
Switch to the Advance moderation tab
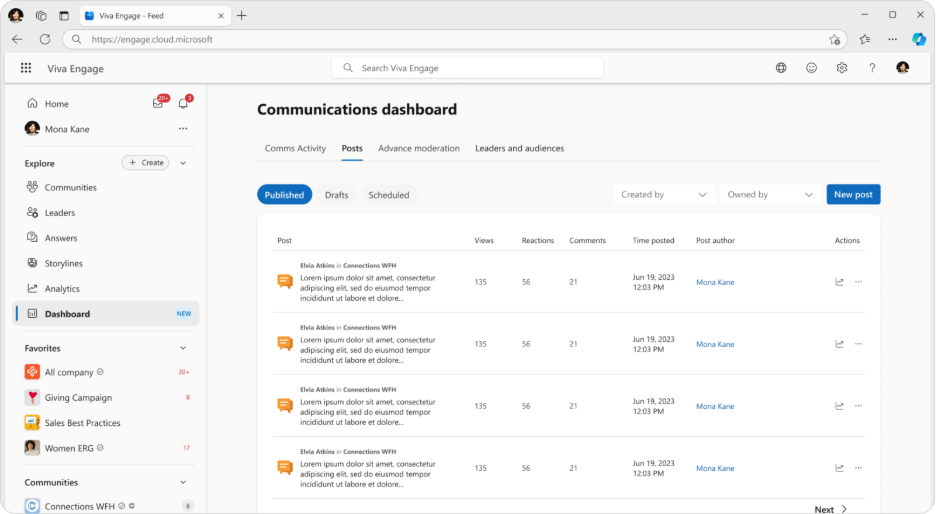pos(418,148)
